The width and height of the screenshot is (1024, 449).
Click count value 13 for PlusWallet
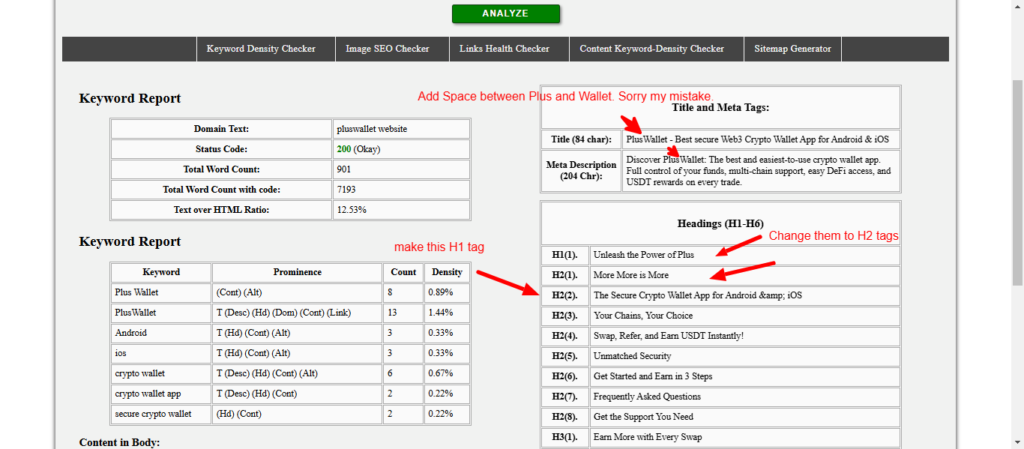[403, 313]
